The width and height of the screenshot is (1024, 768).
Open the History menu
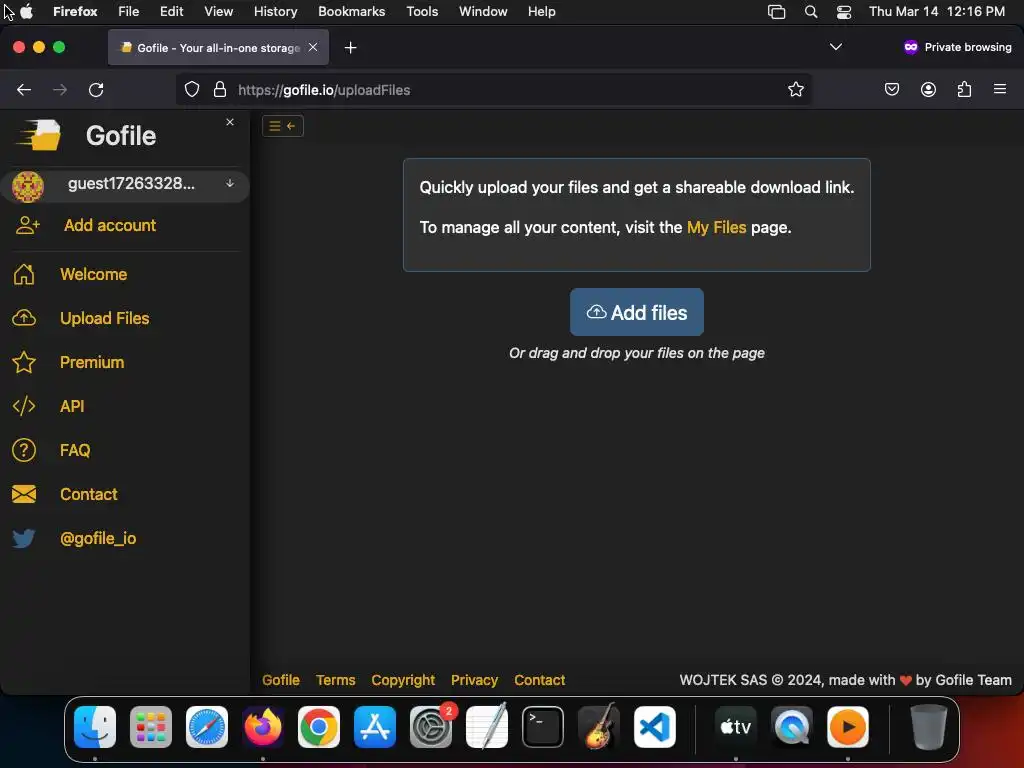click(276, 12)
